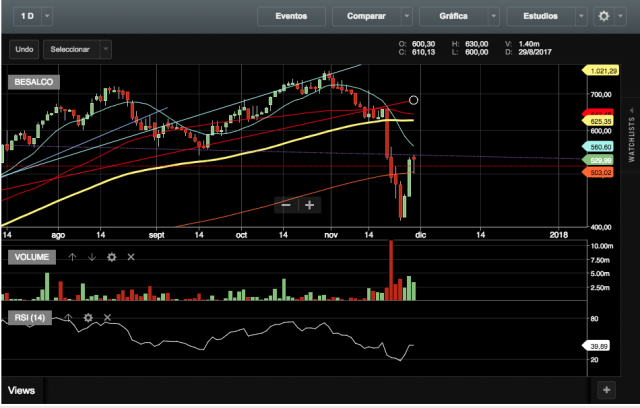The height and width of the screenshot is (408, 640).
Task: Click the high value 630,00
Action: pos(476,44)
